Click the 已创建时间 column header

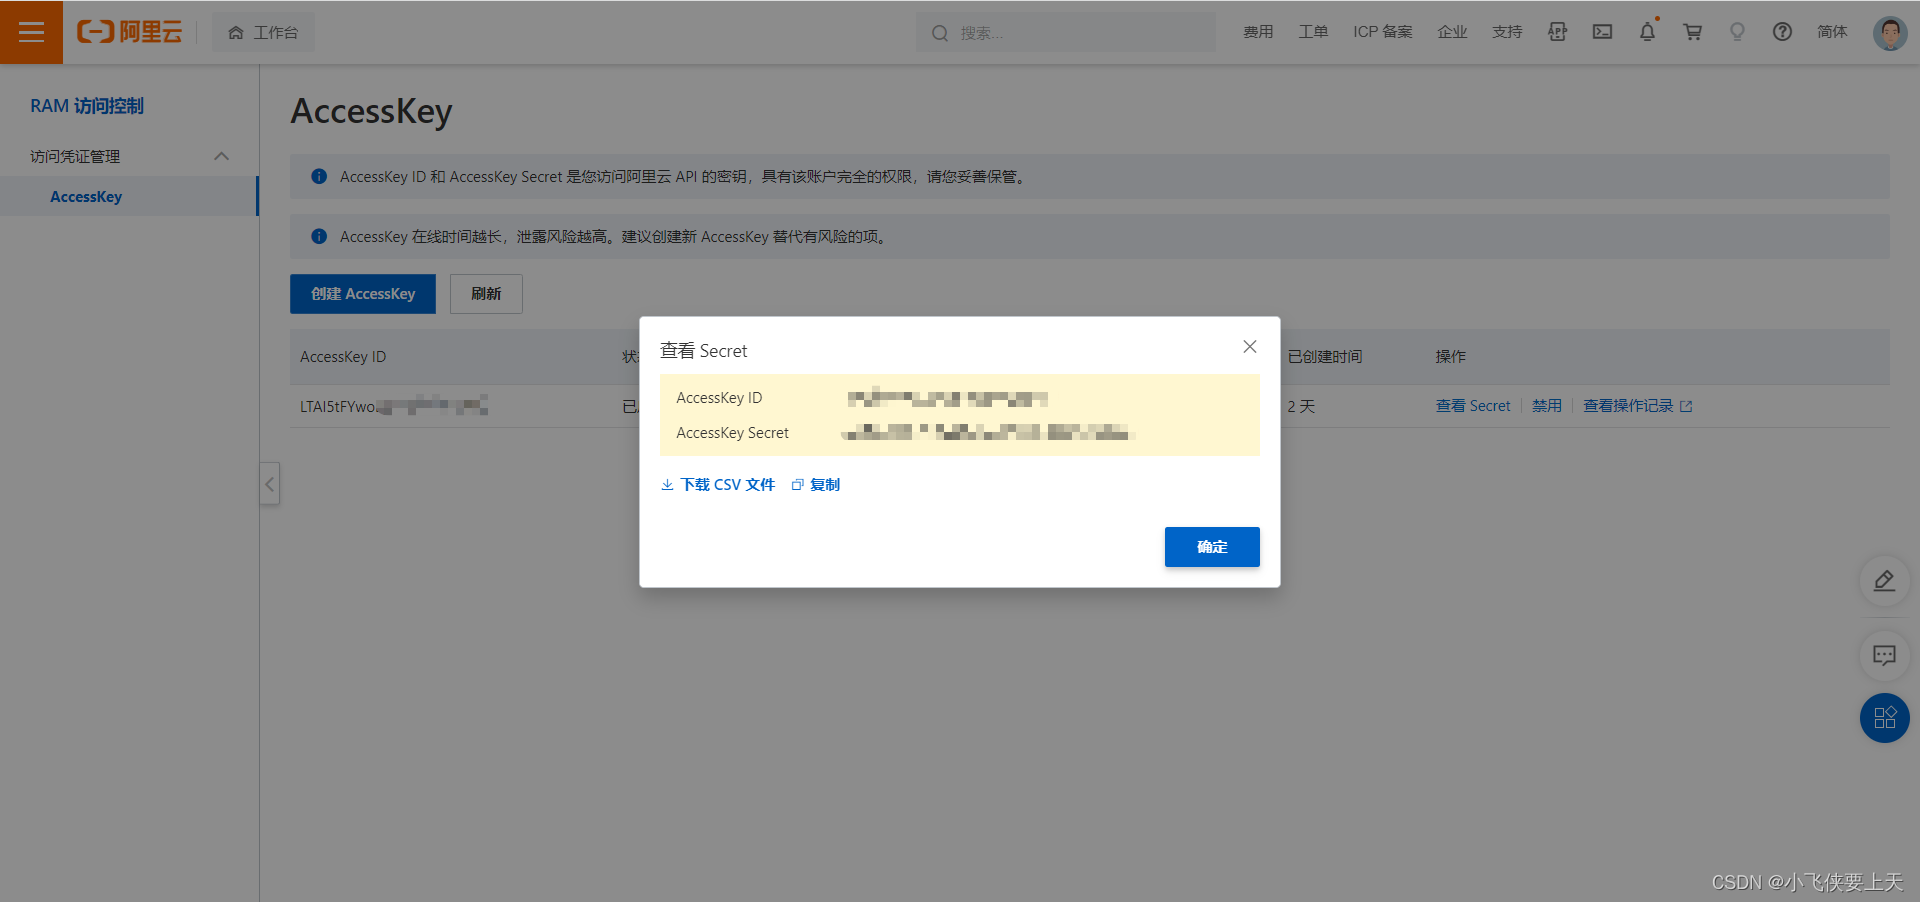coord(1325,357)
